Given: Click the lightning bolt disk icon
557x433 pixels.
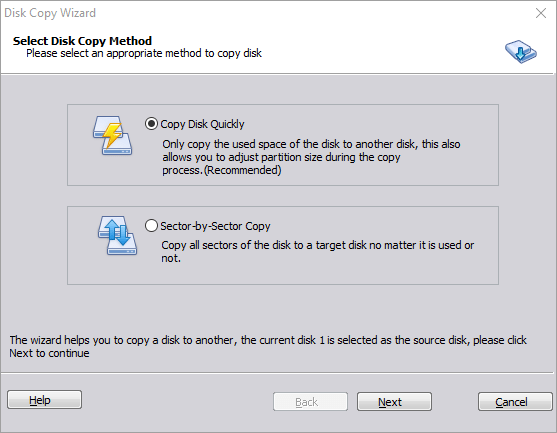Looking at the screenshot, I should (x=112, y=135).
